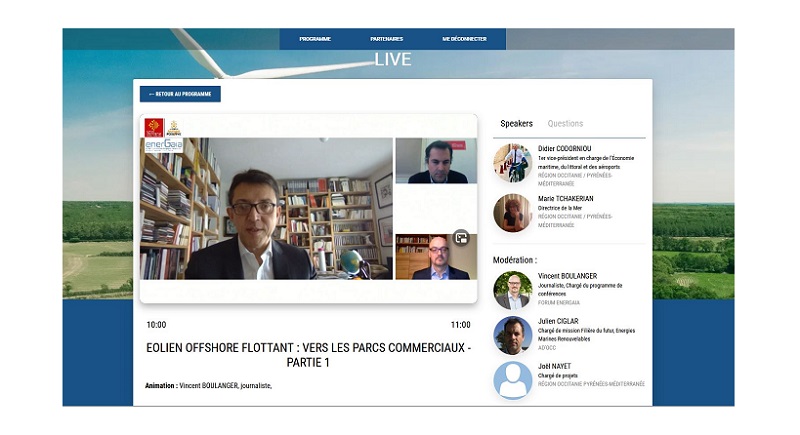Select the bottom-right participant video tile
The height and width of the screenshot is (435, 800).
[436, 257]
